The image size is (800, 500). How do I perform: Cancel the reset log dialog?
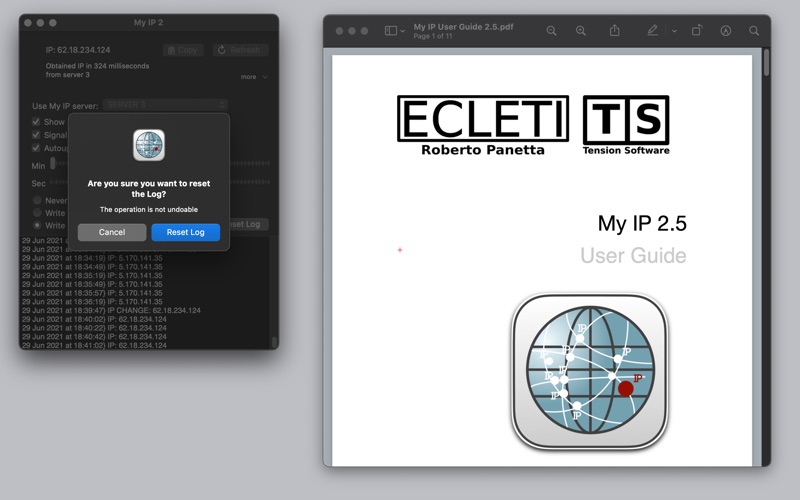[112, 232]
